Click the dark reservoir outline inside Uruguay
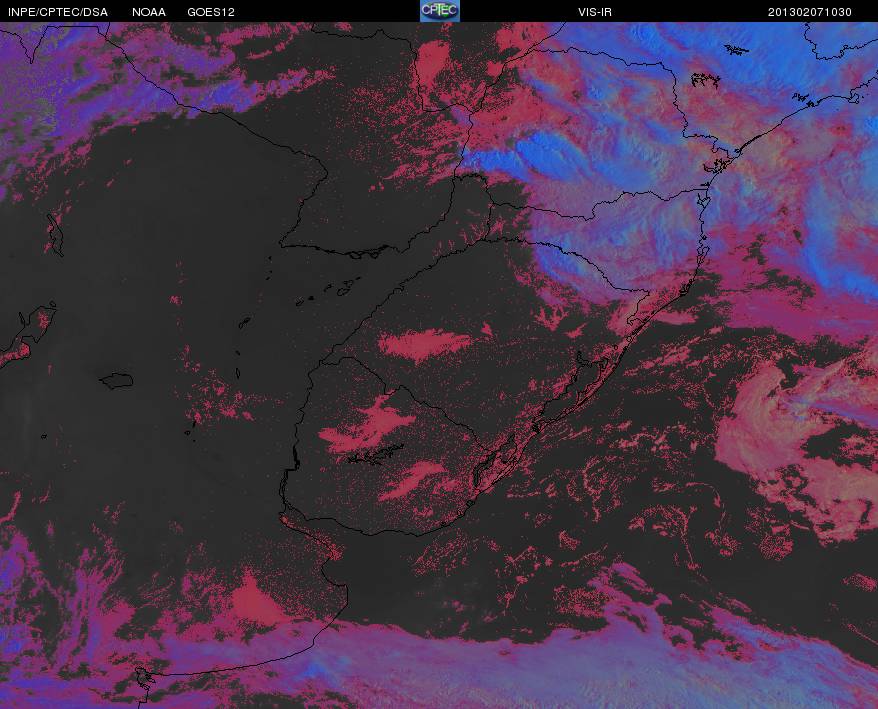Screen dimensions: 878x709 376,455
